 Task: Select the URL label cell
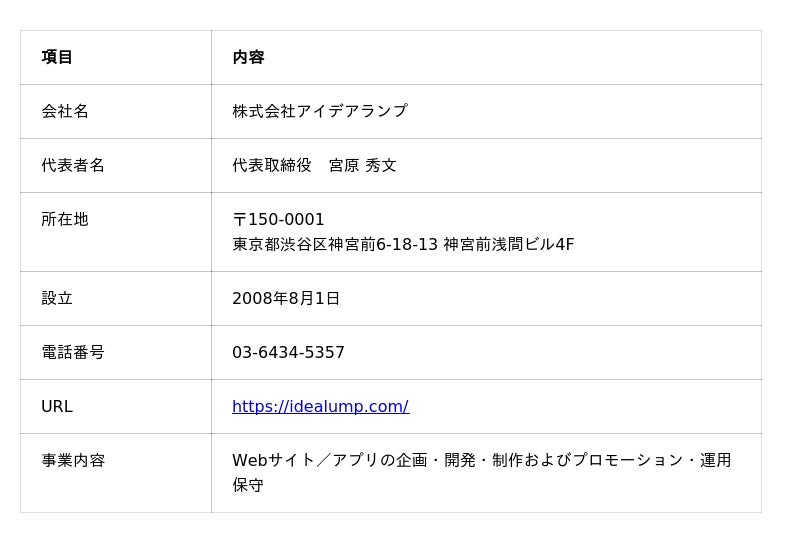pos(116,406)
